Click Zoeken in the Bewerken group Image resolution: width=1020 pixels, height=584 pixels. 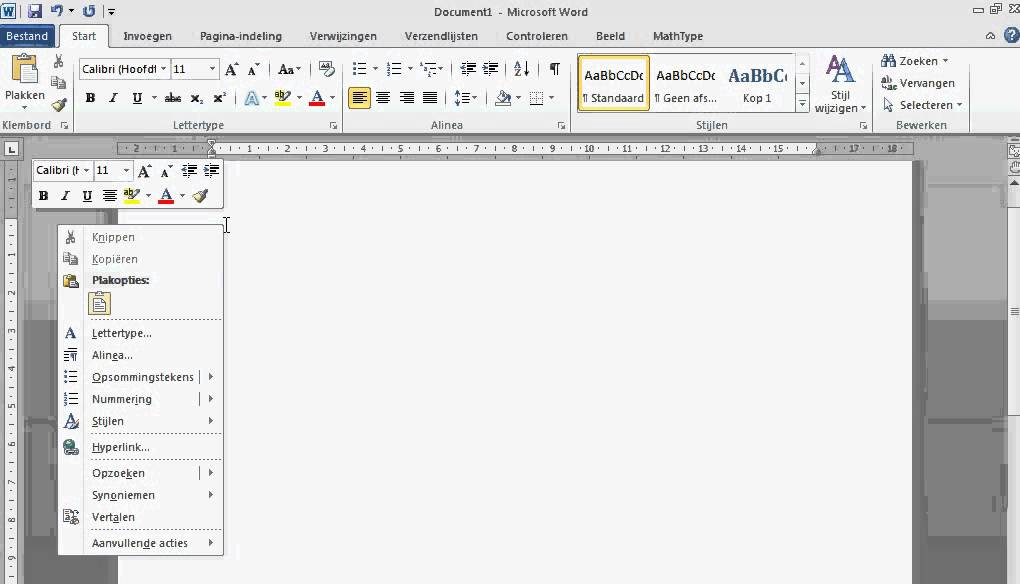tap(914, 61)
